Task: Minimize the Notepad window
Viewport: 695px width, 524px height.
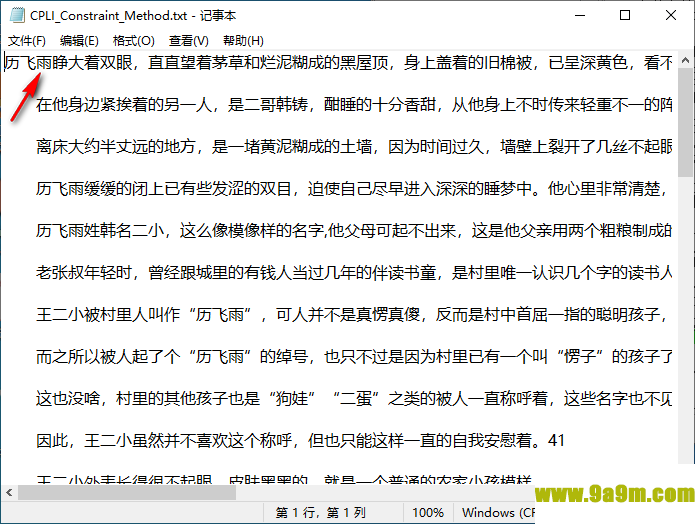Action: point(580,15)
